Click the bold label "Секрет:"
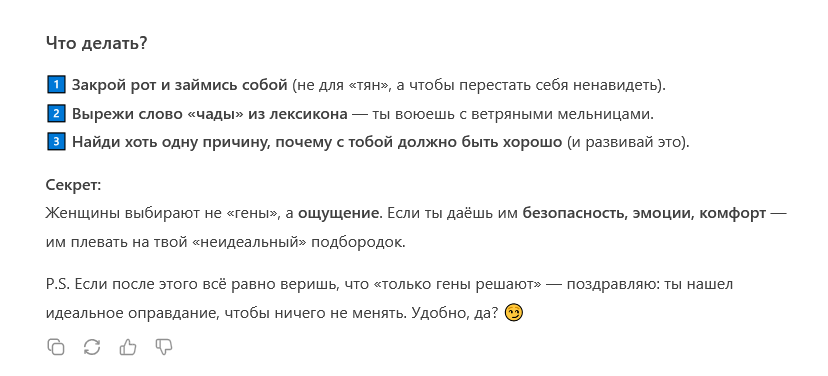828x376 pixels. pos(73,185)
